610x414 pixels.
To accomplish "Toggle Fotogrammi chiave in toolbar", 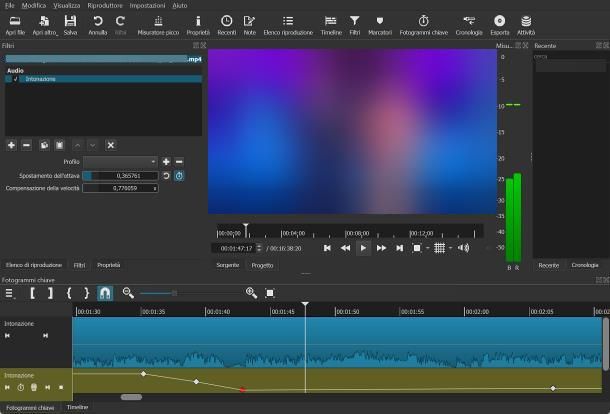I will tap(424, 25).
